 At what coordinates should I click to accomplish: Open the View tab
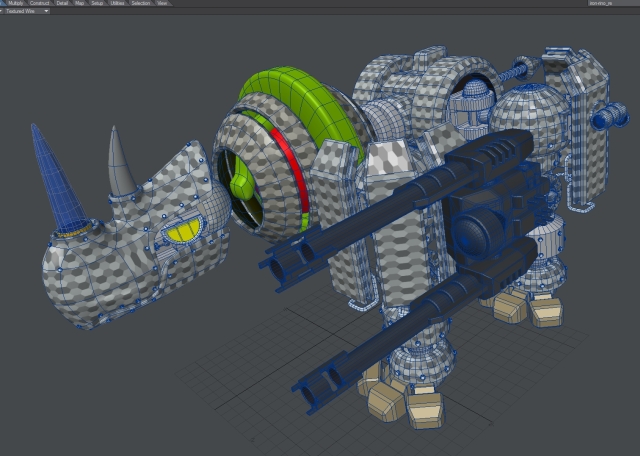[x=162, y=3]
